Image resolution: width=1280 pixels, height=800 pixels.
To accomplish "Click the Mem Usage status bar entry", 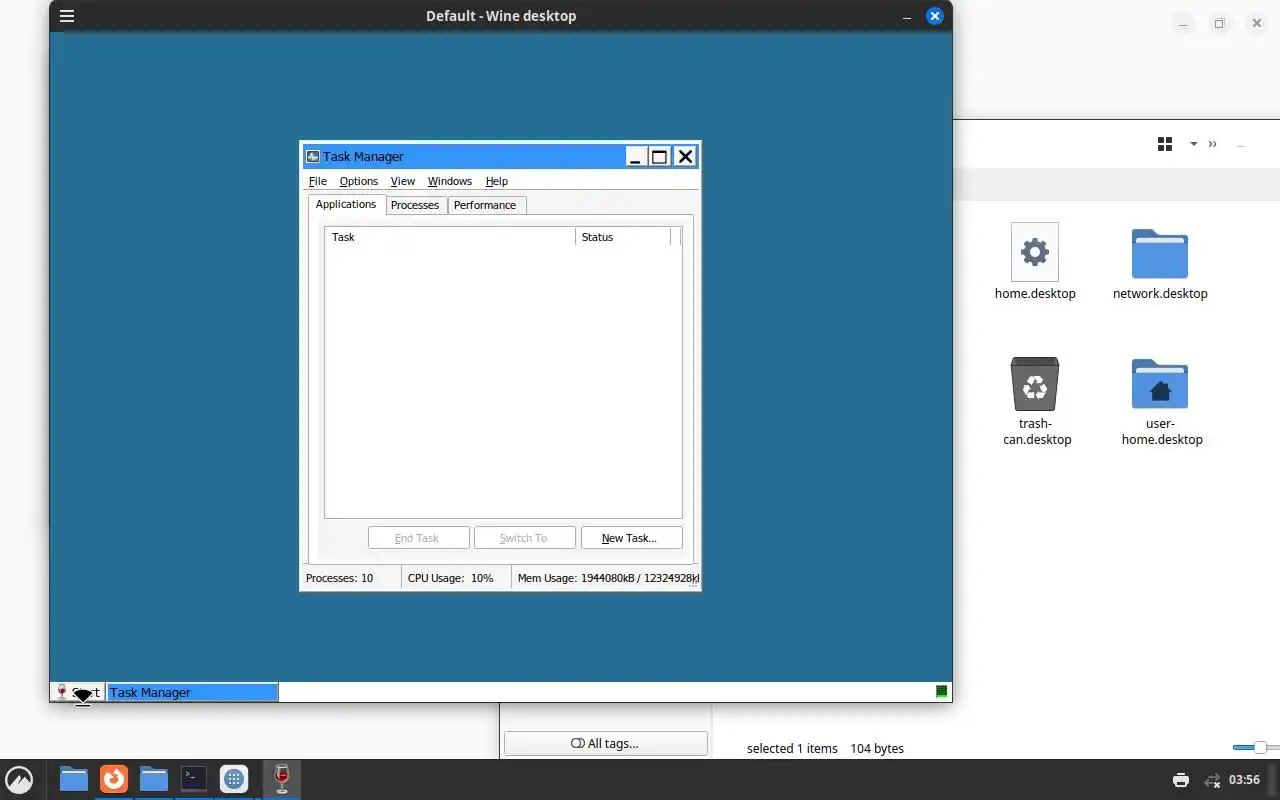I will pyautogui.click(x=607, y=578).
